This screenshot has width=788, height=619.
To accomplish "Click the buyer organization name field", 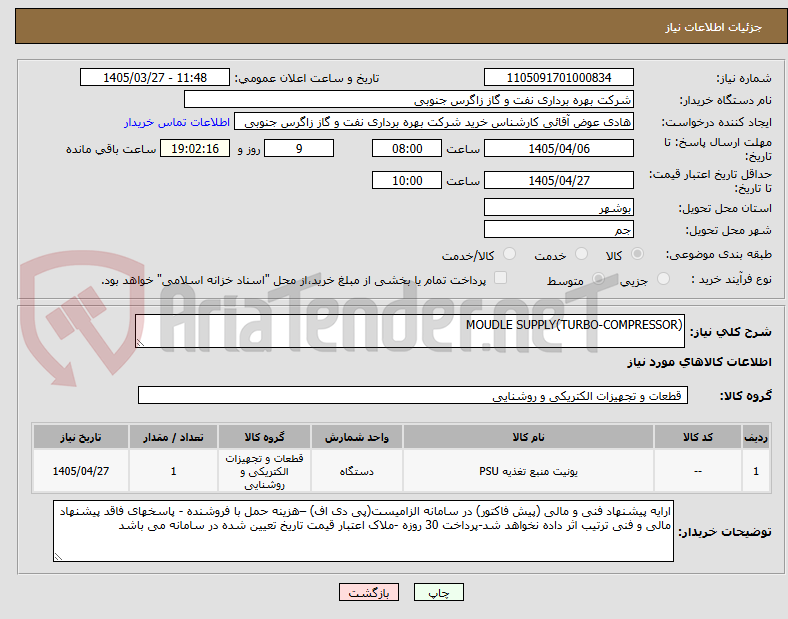I will 409,99.
